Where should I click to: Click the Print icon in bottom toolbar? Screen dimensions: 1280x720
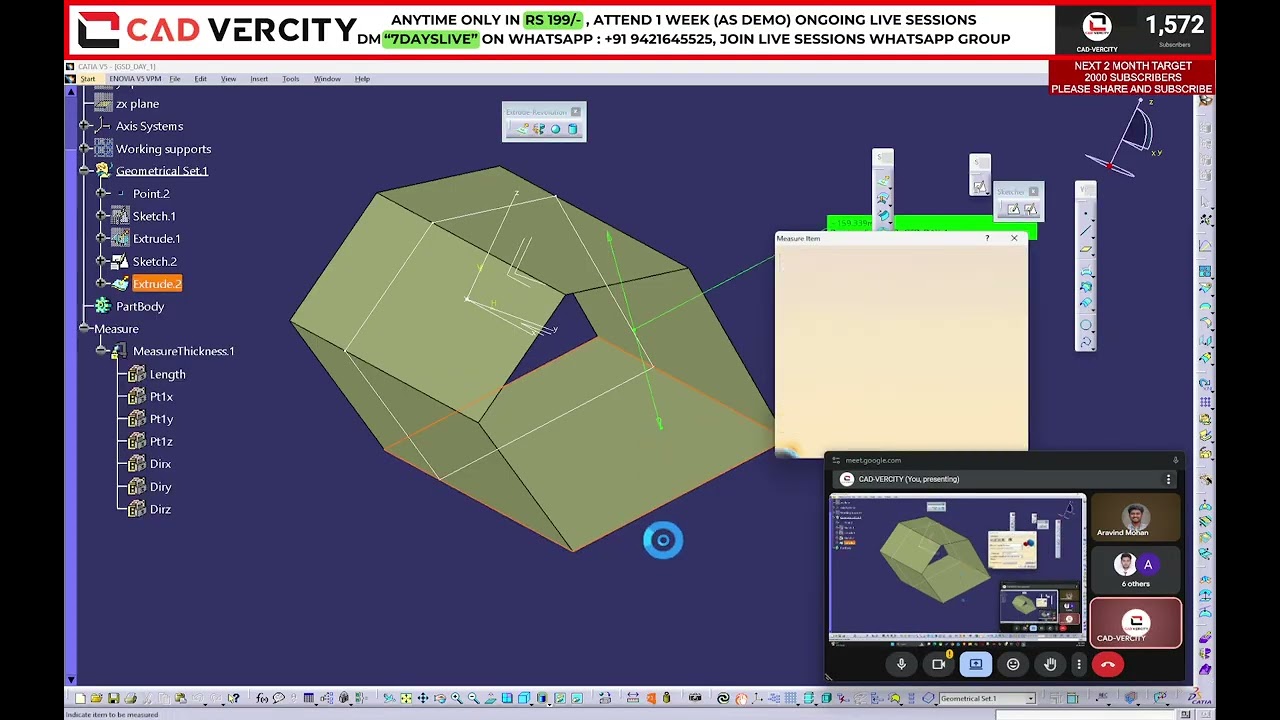(130, 698)
